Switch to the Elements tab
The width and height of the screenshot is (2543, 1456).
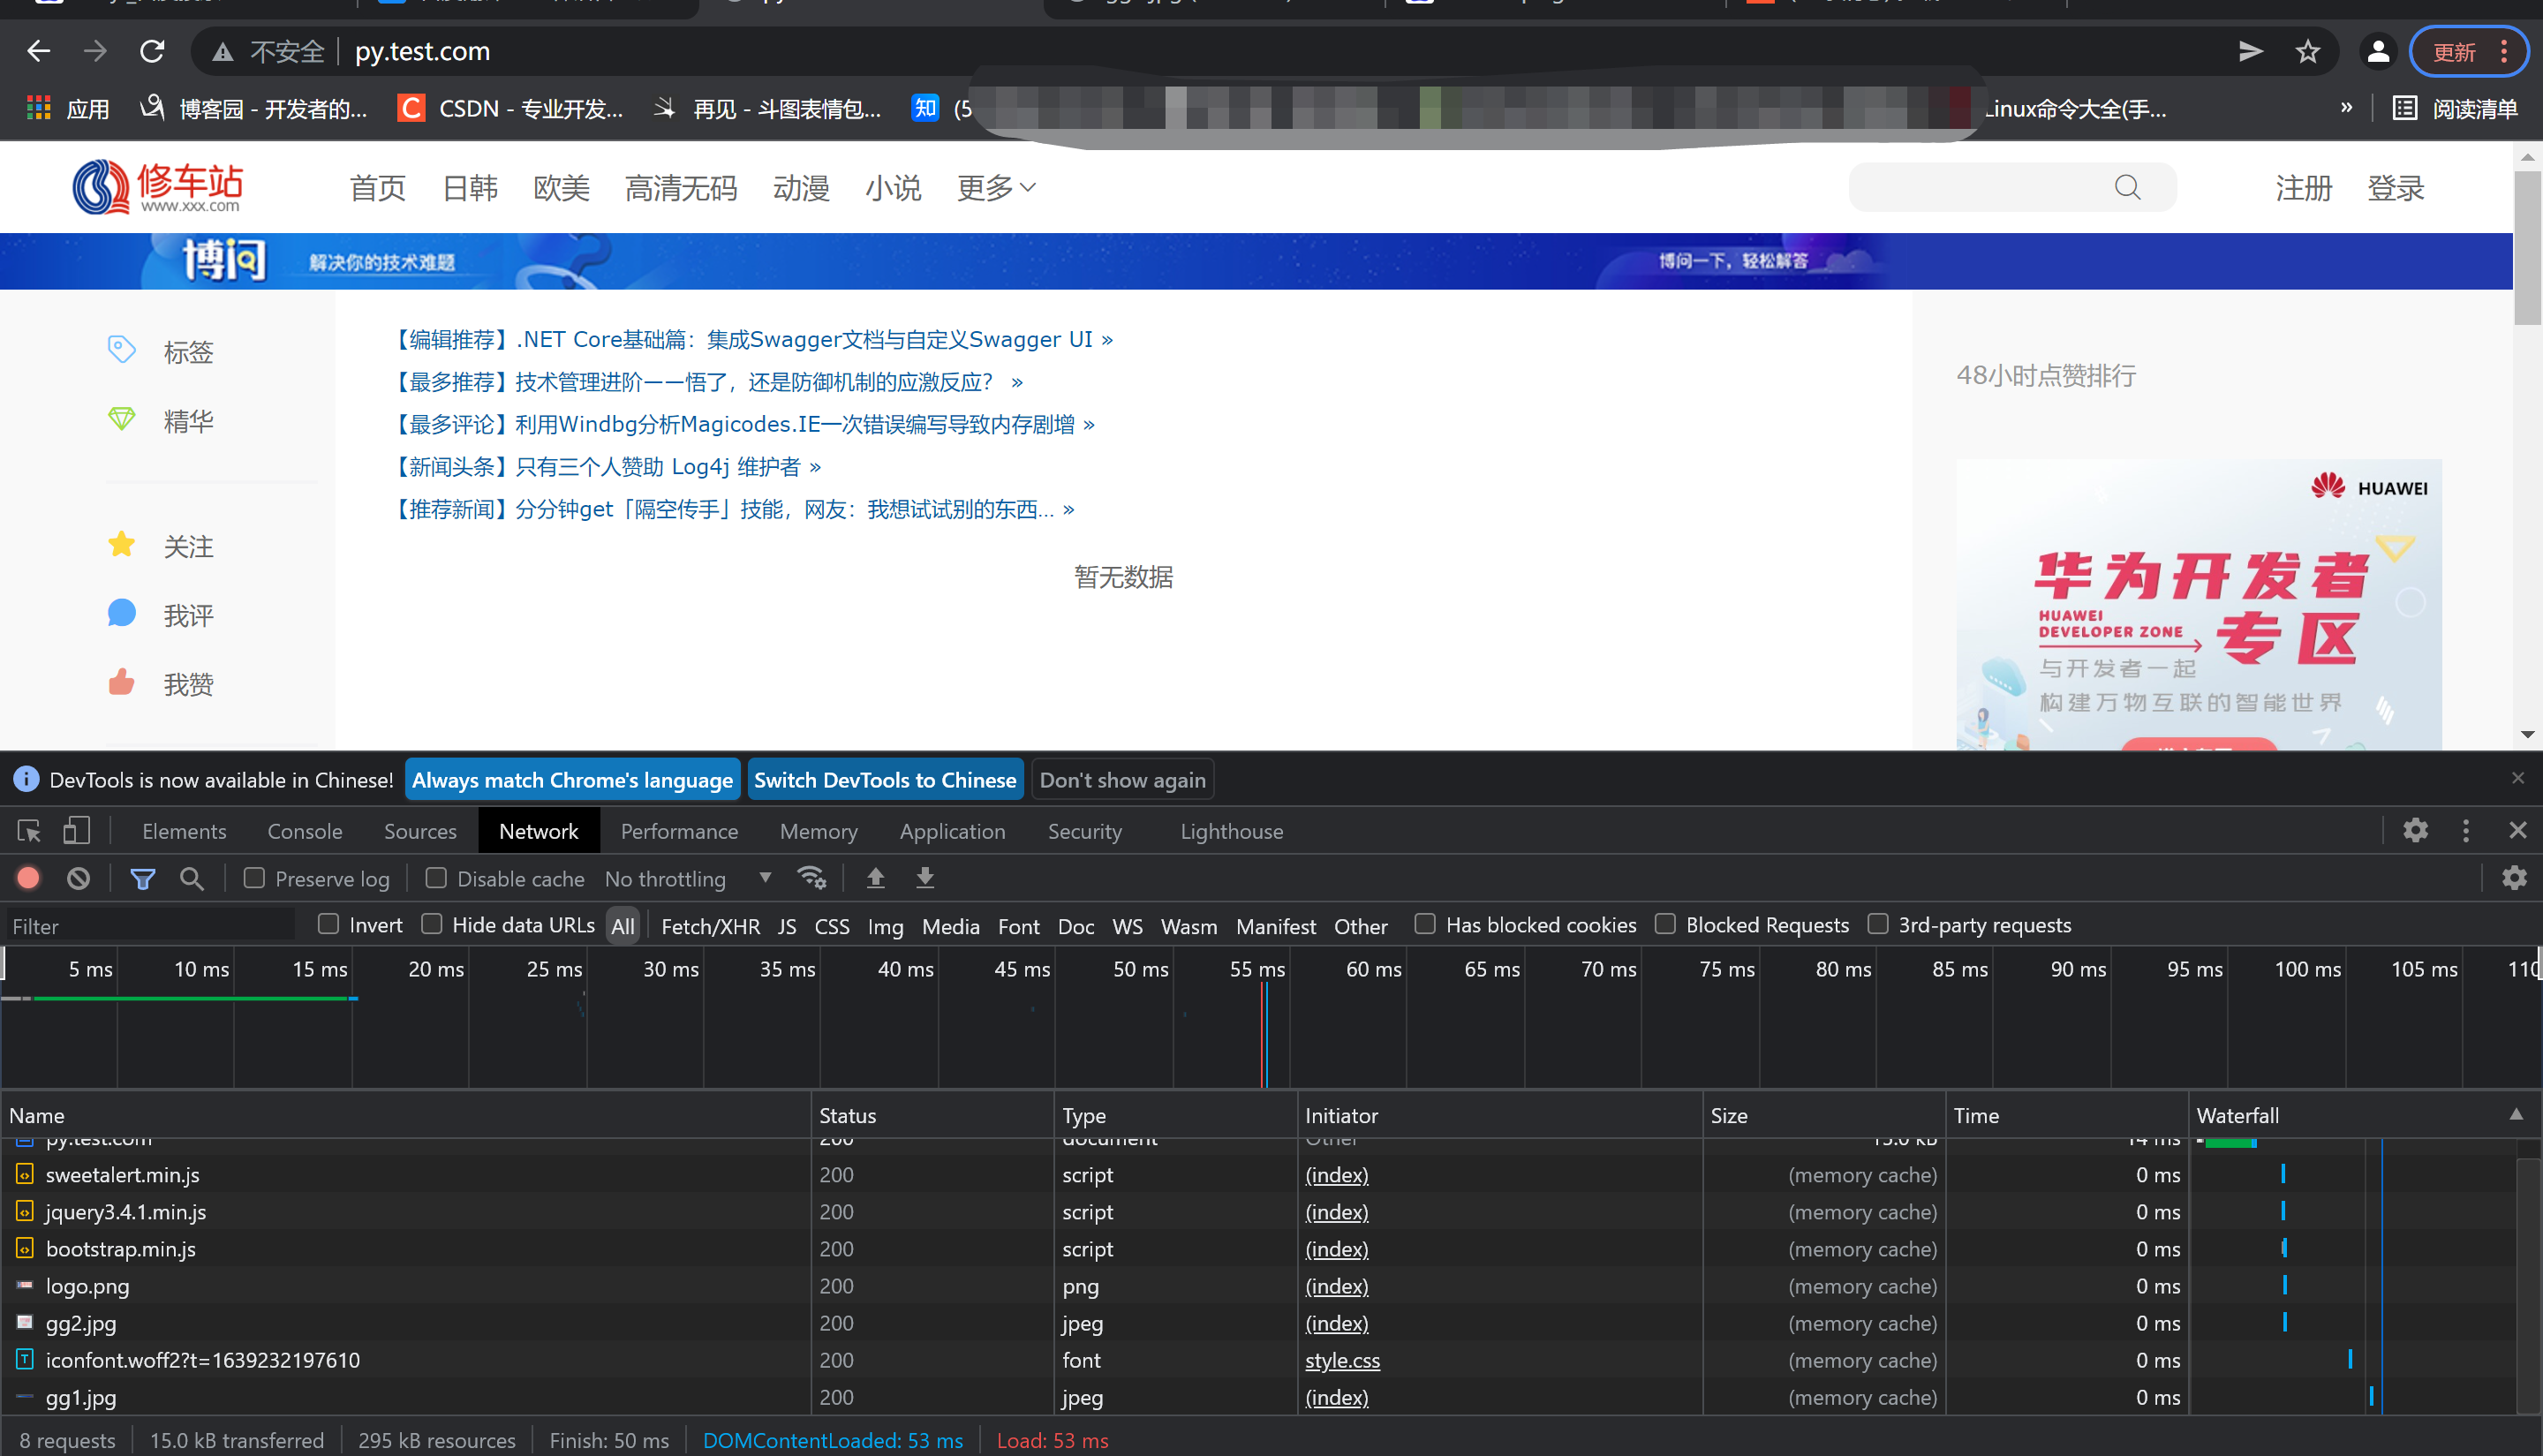(x=184, y=831)
